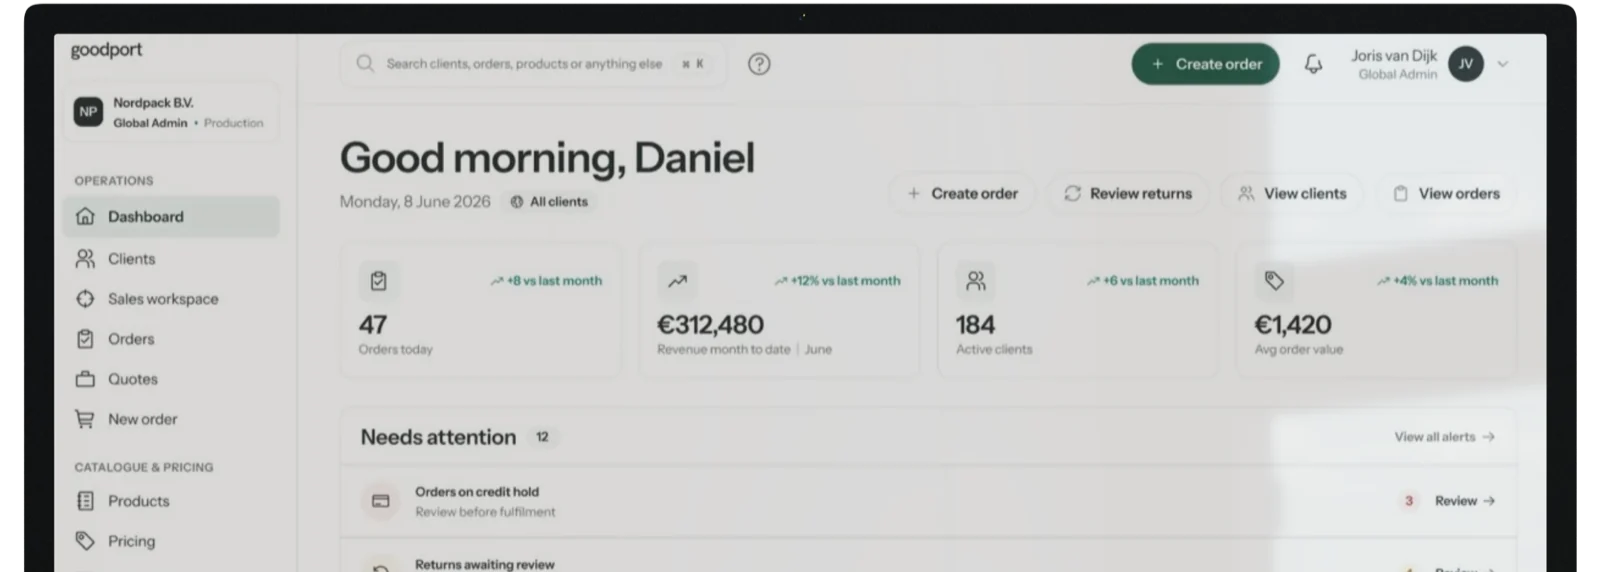Click the New order cart icon

(x=85, y=419)
